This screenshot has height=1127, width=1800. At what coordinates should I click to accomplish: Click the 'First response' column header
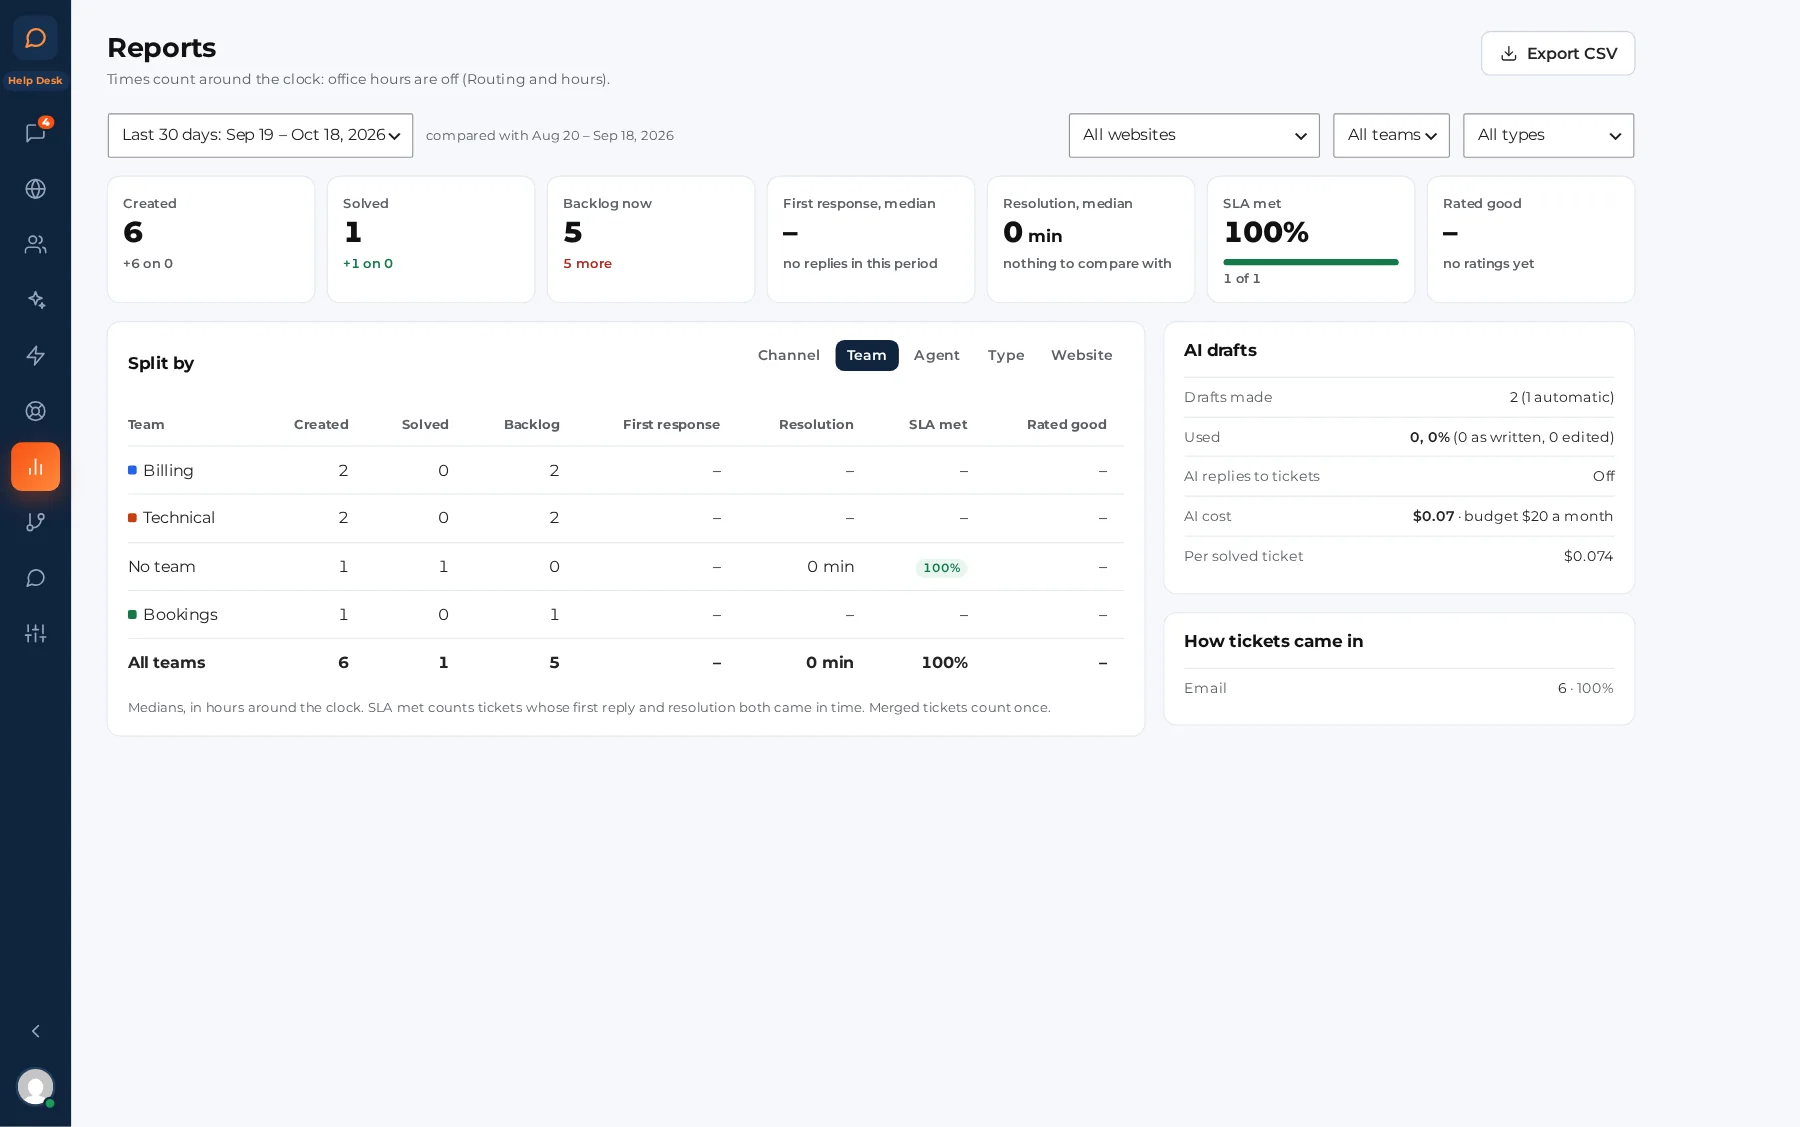pos(671,424)
